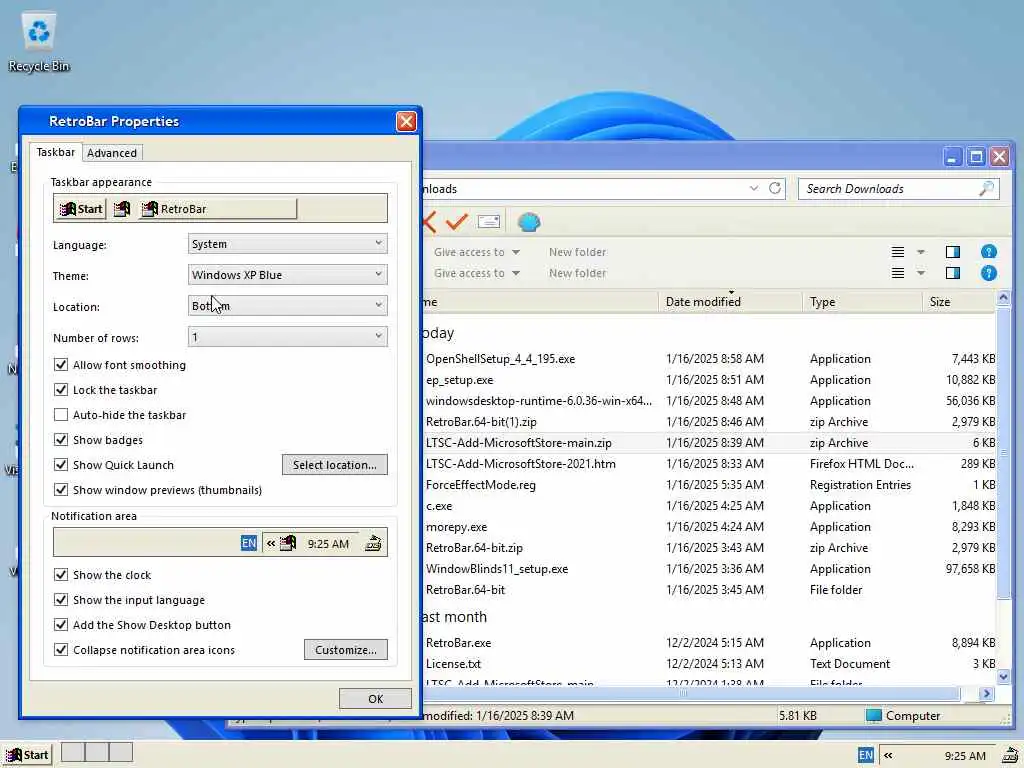Open the Language dropdown set to System

pyautogui.click(x=287, y=244)
